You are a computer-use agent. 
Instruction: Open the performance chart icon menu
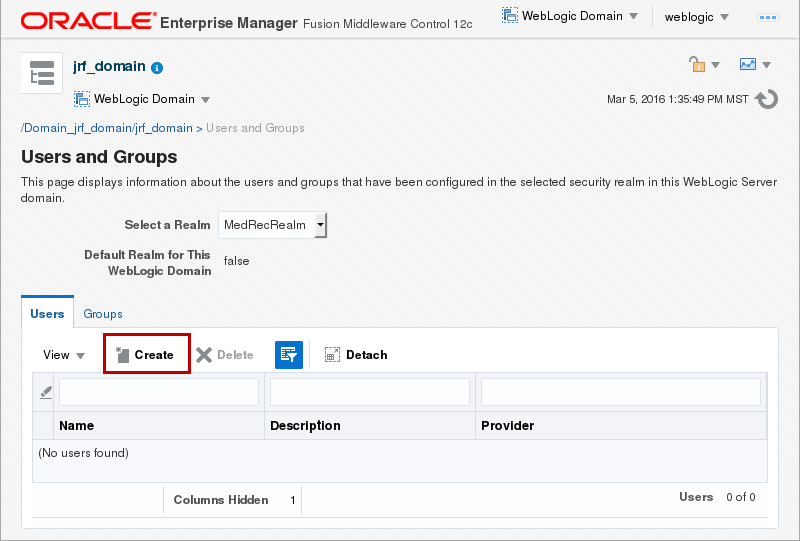point(754,65)
